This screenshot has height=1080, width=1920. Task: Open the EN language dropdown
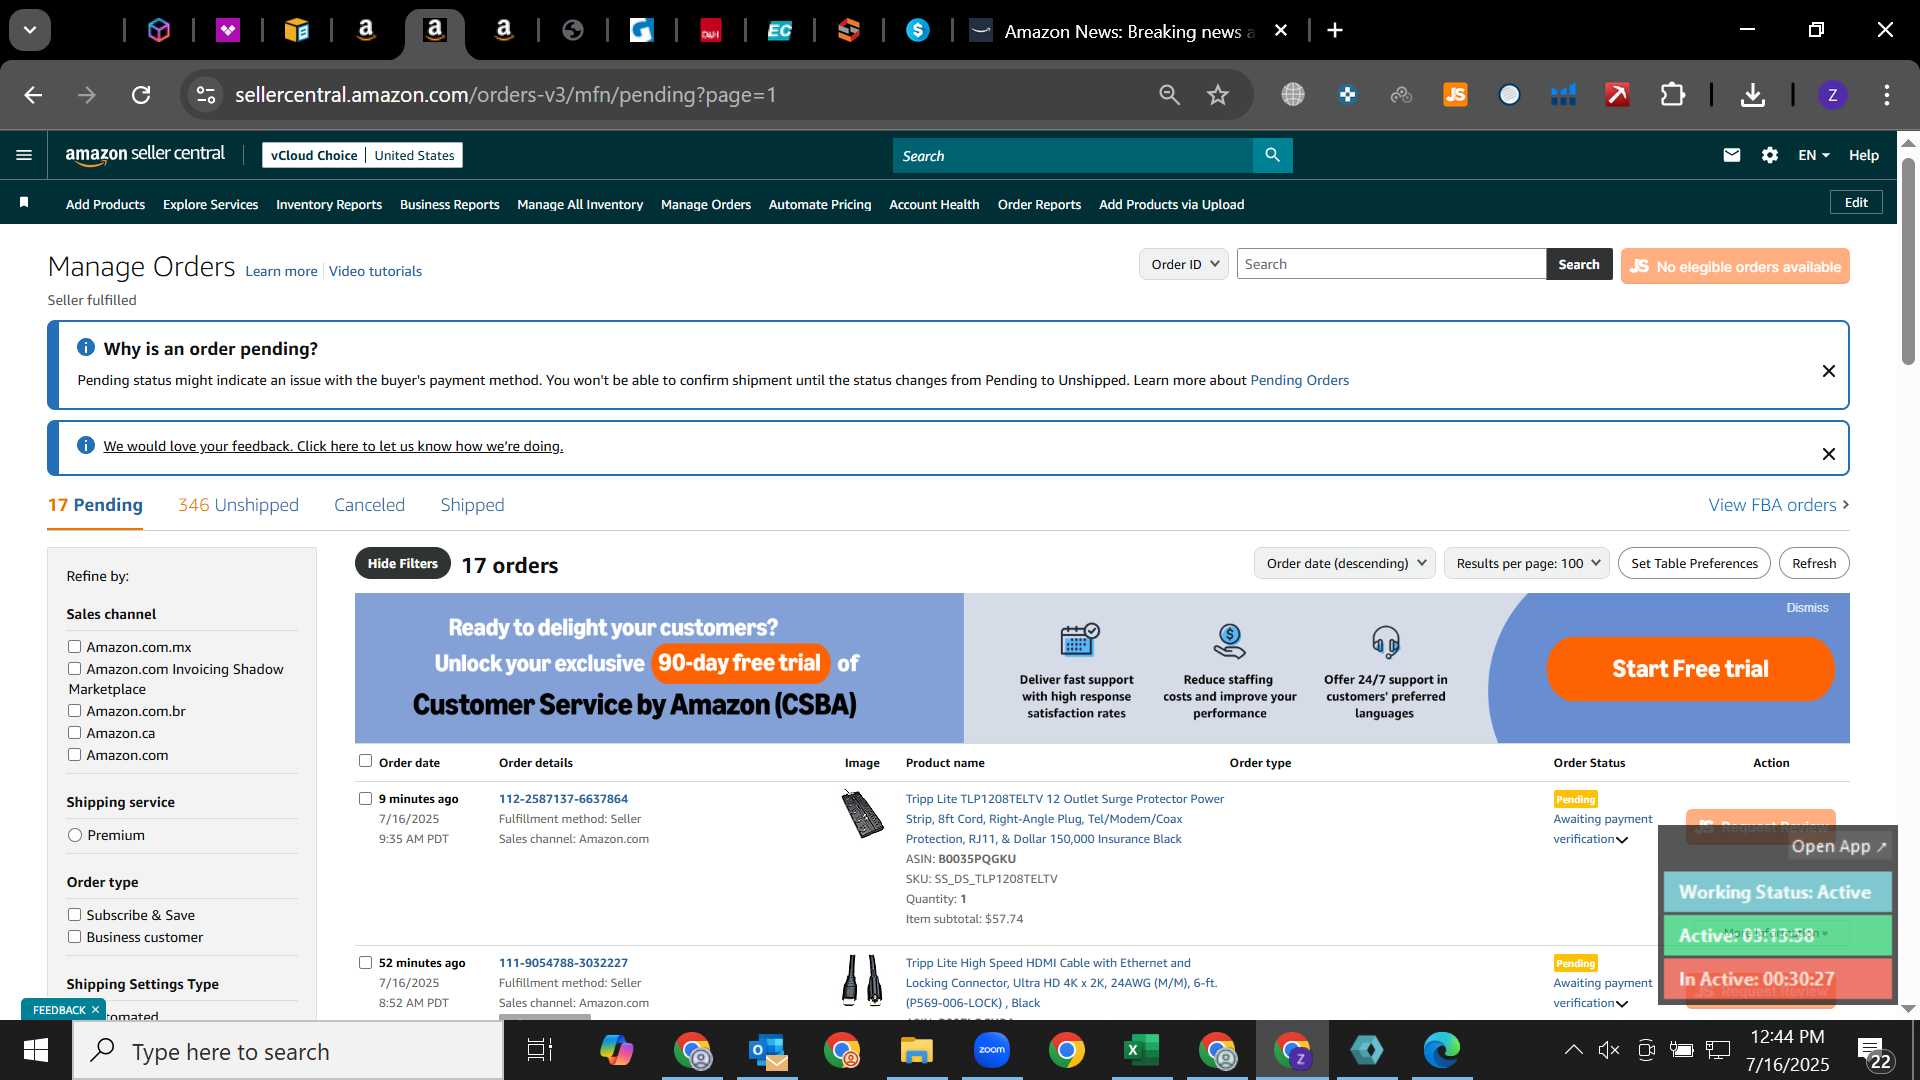pos(1813,155)
